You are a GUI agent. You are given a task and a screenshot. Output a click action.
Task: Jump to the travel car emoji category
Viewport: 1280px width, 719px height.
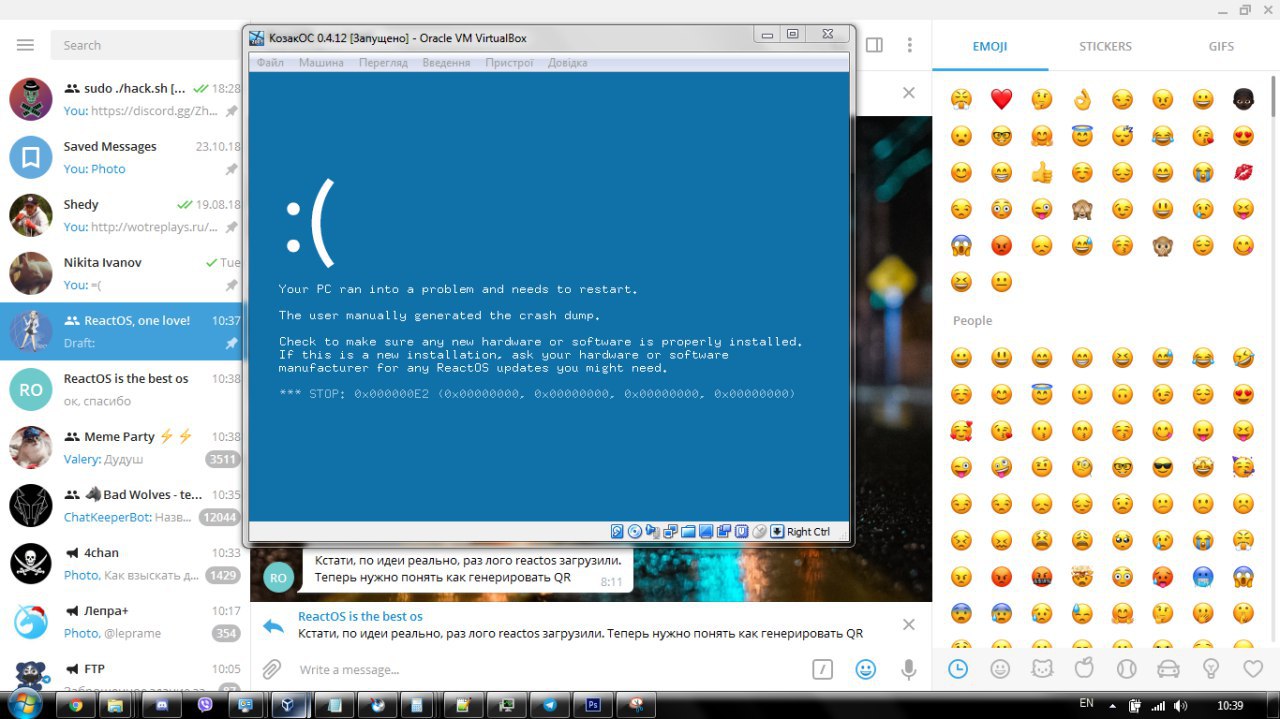(1169, 669)
